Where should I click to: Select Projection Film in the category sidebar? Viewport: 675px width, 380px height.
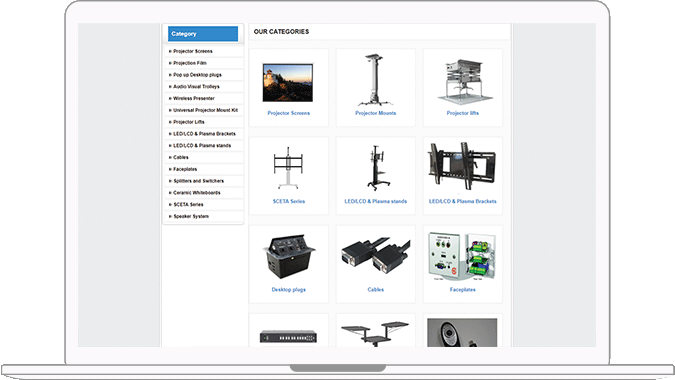click(190, 63)
